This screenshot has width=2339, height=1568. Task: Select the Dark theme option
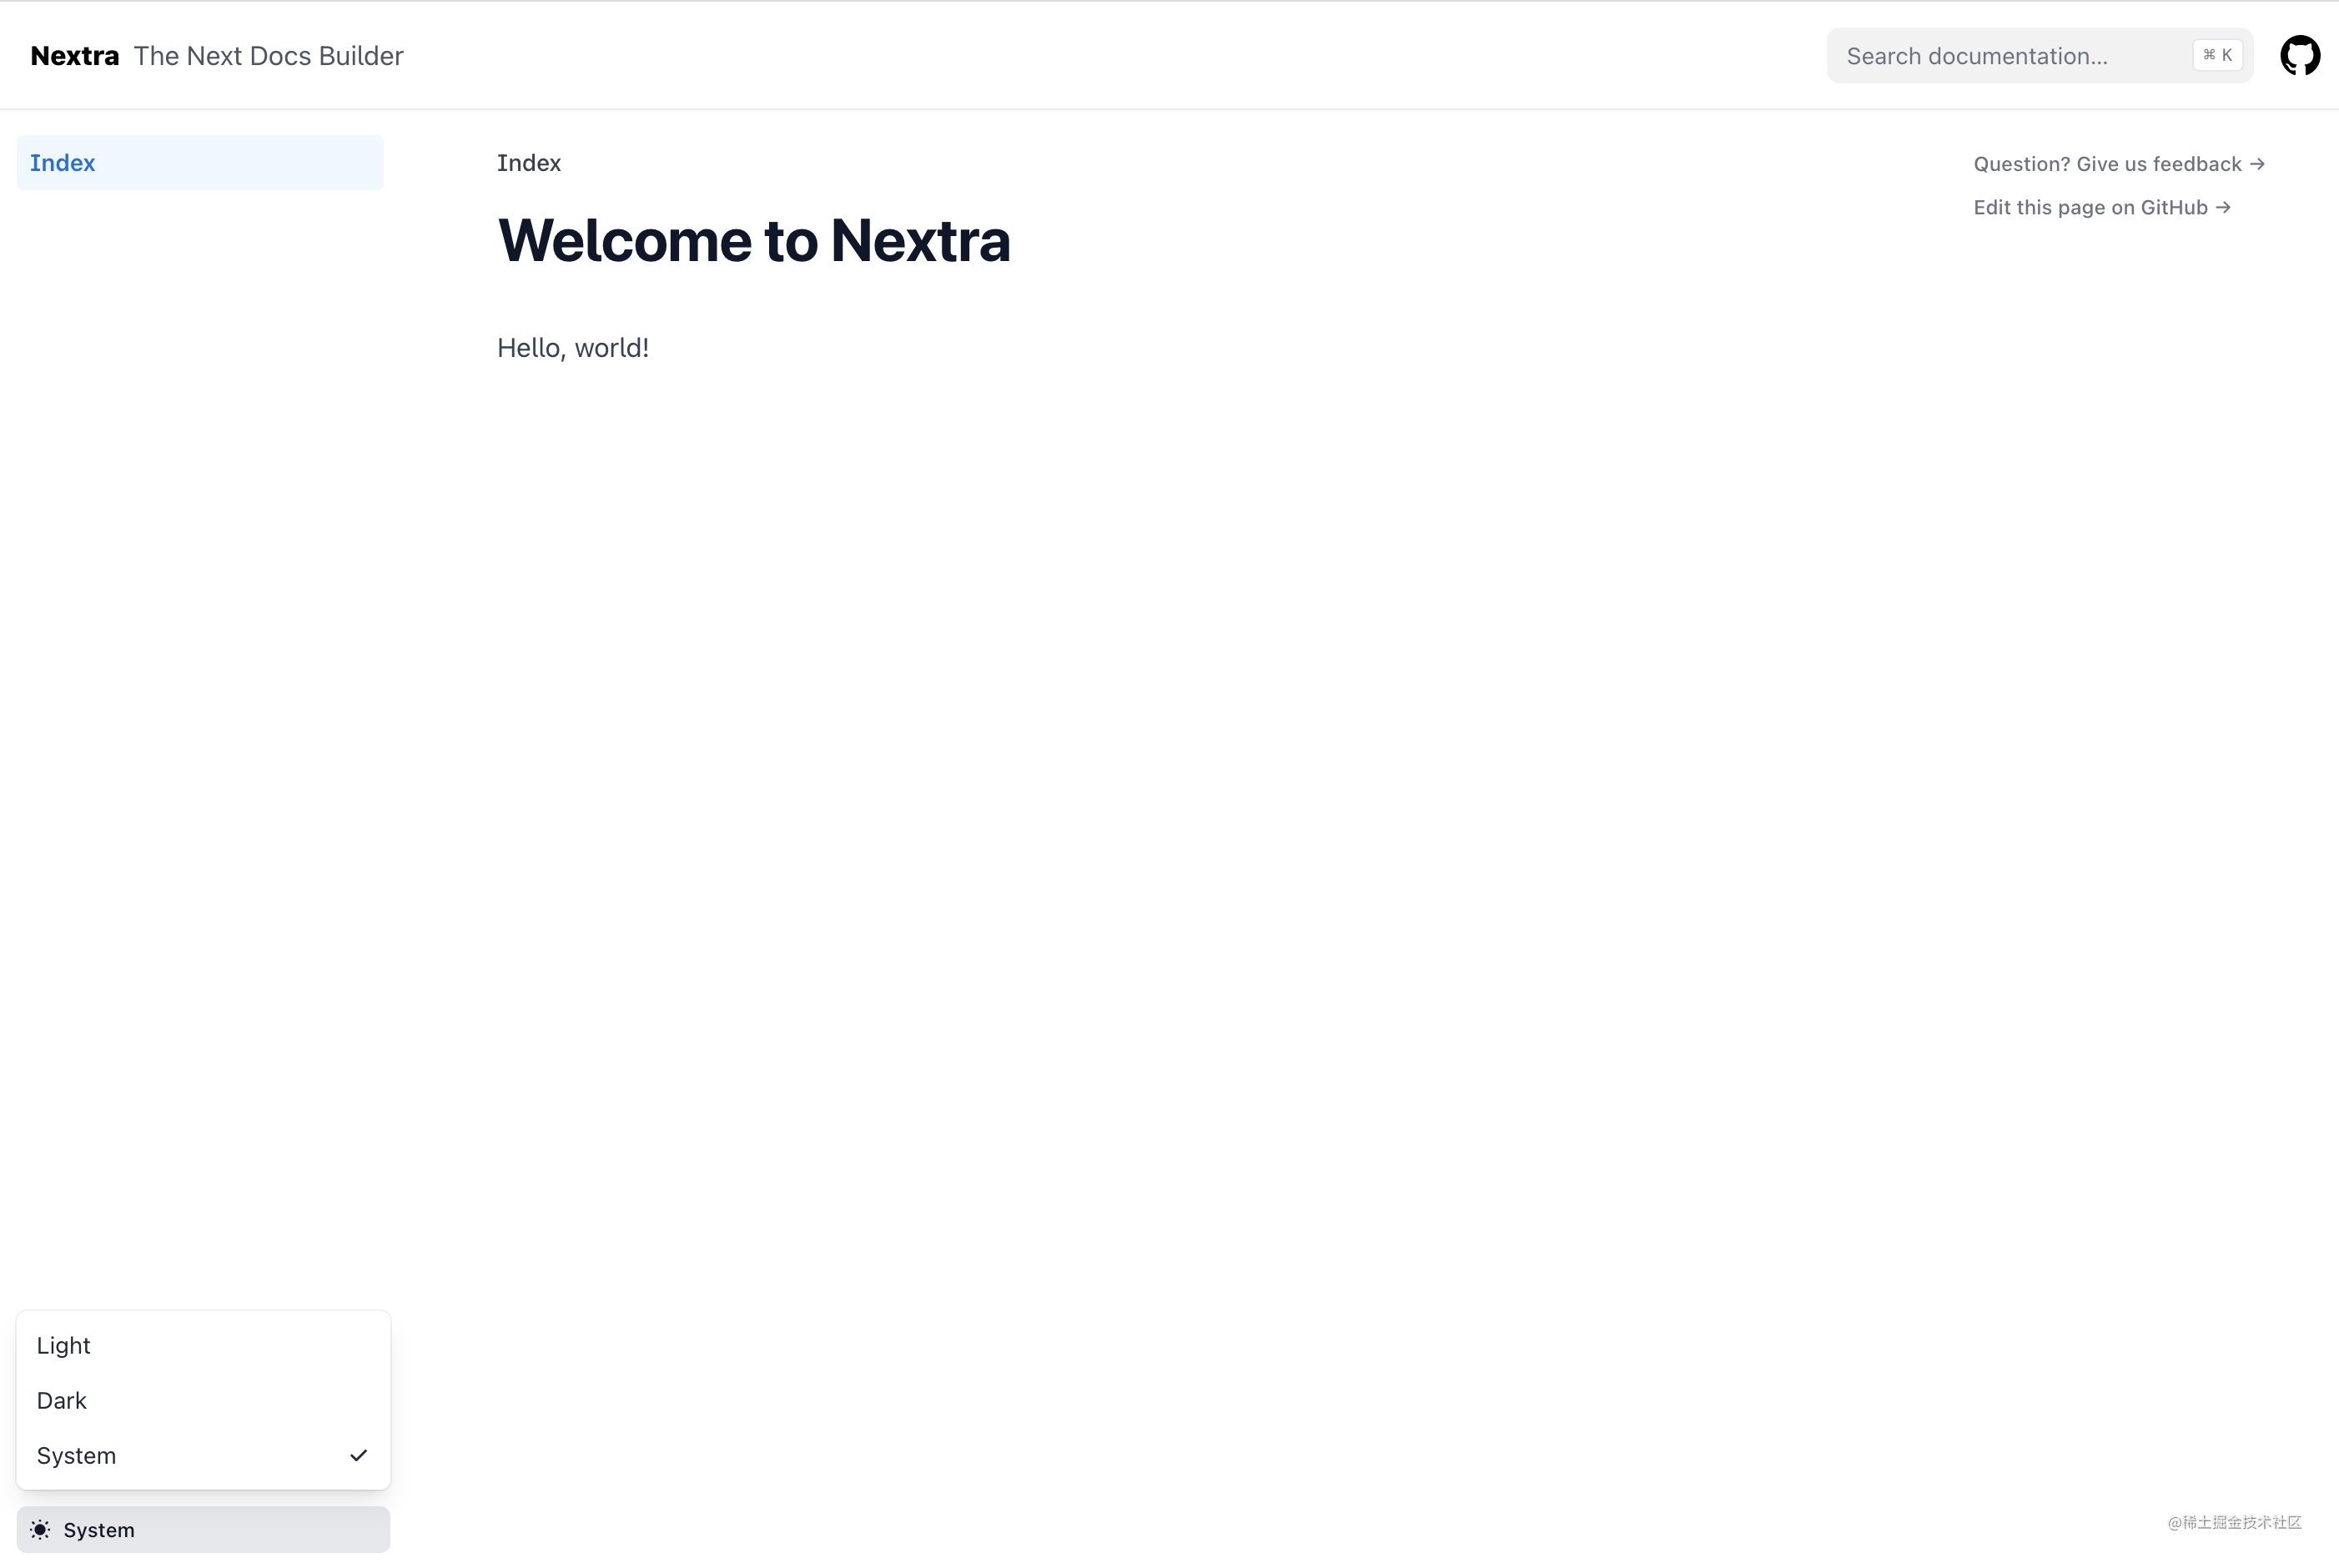pyautogui.click(x=203, y=1401)
